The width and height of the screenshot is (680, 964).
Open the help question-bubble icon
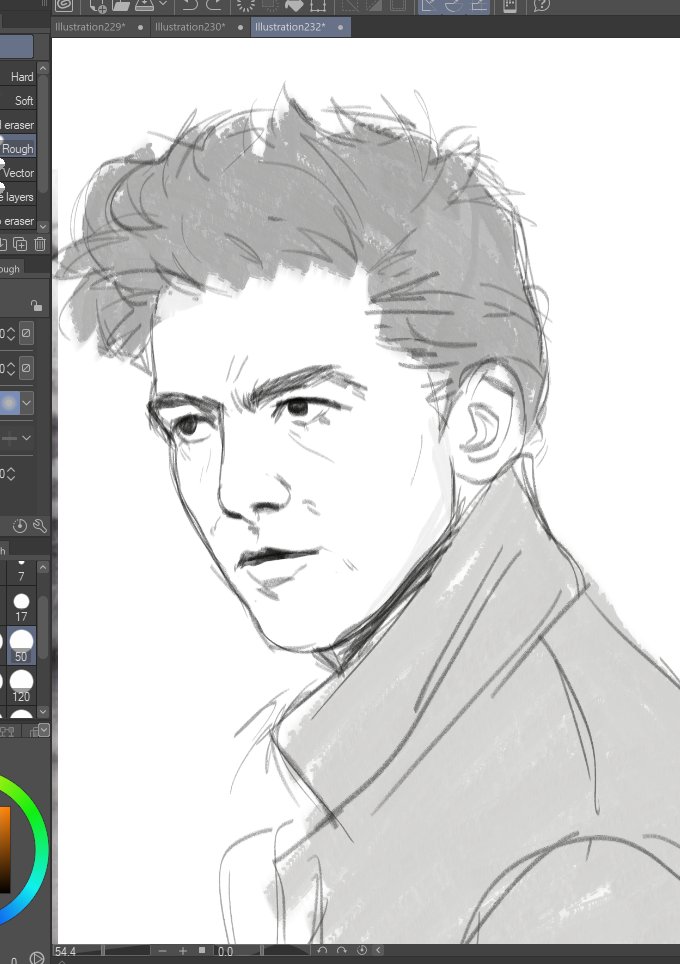[541, 6]
